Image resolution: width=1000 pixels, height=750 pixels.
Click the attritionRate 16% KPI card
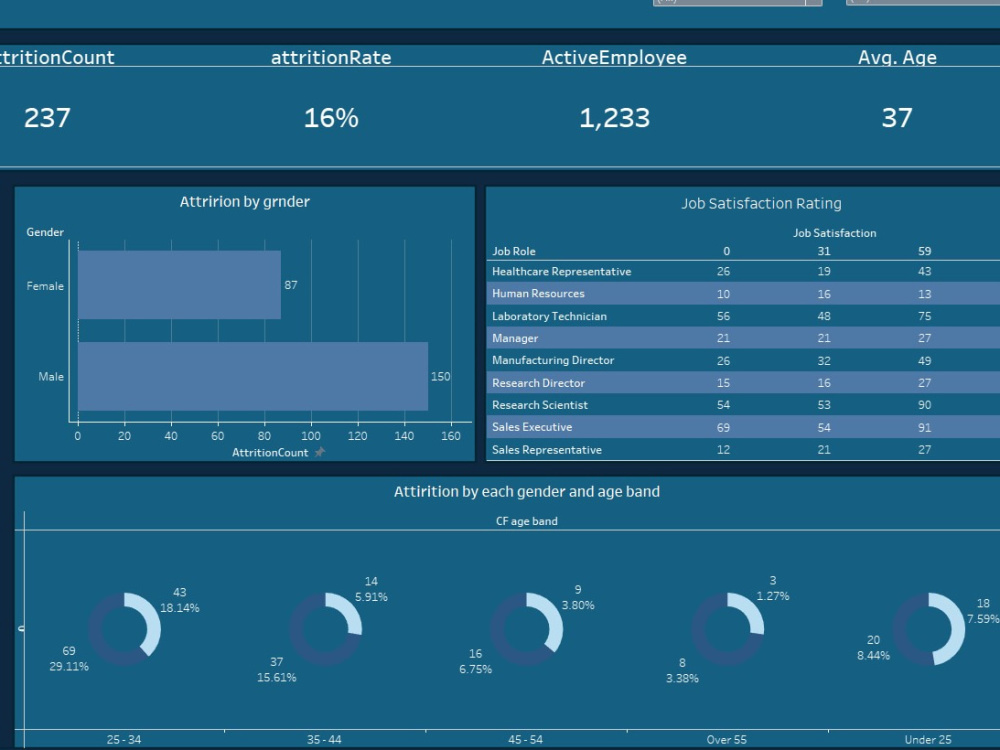coord(330,118)
